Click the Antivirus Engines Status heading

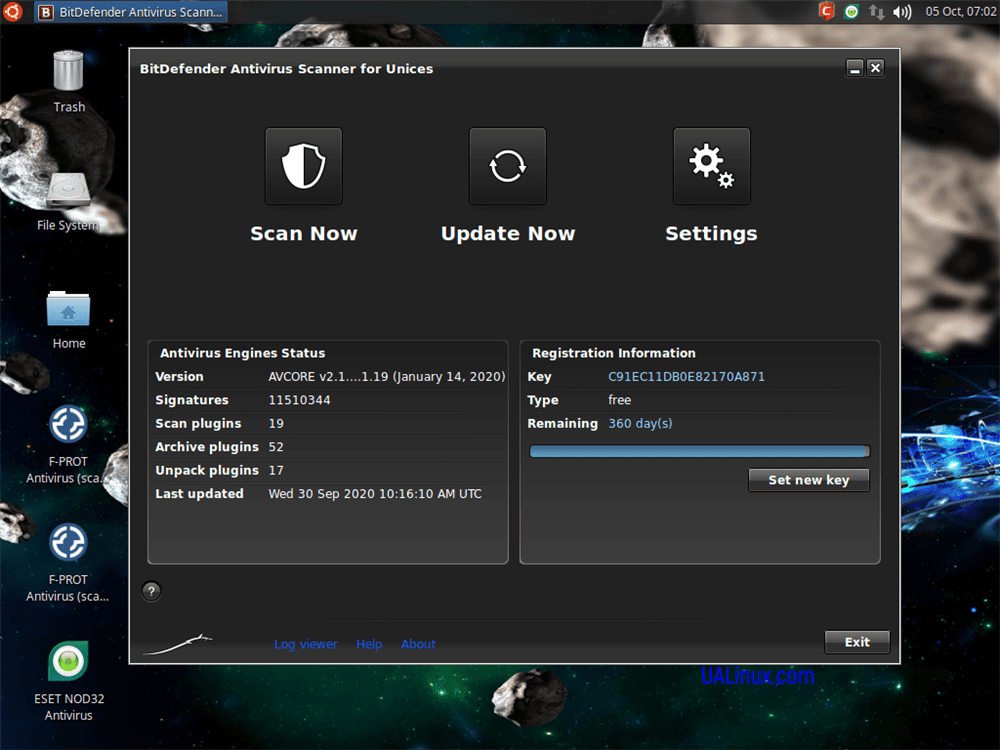click(x=242, y=353)
